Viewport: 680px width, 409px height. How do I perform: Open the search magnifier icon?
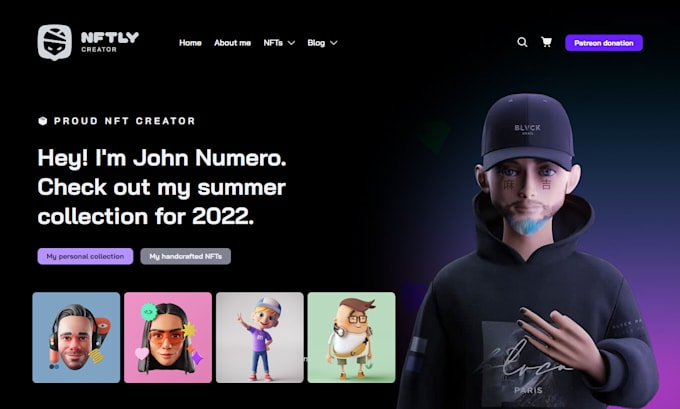[x=522, y=42]
